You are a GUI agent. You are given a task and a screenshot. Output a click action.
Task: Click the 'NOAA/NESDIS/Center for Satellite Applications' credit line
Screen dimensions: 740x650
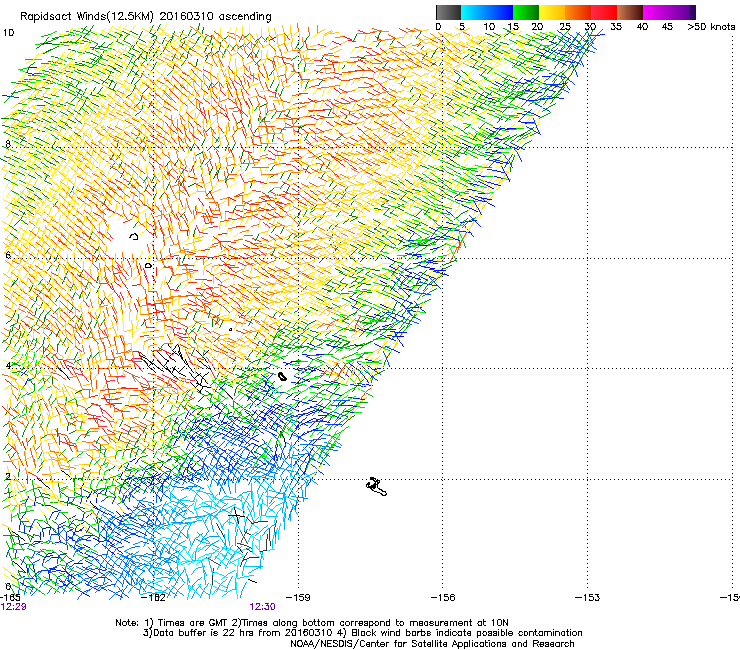click(432, 644)
